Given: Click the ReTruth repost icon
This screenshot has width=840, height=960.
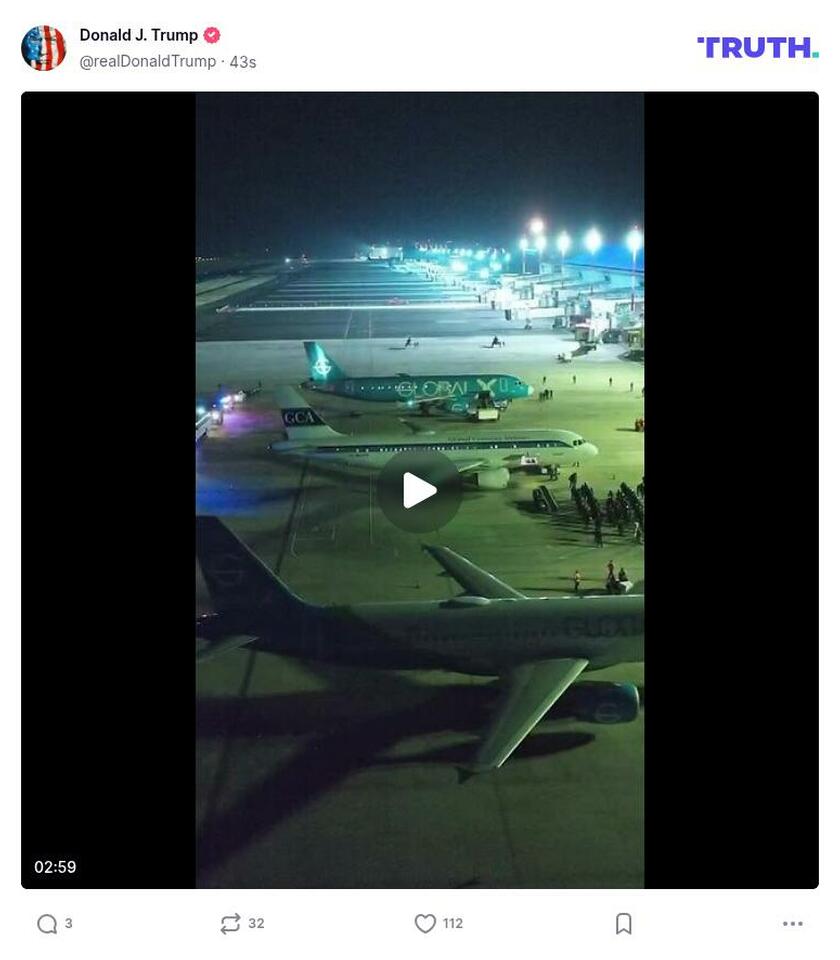Looking at the screenshot, I should pos(230,923).
